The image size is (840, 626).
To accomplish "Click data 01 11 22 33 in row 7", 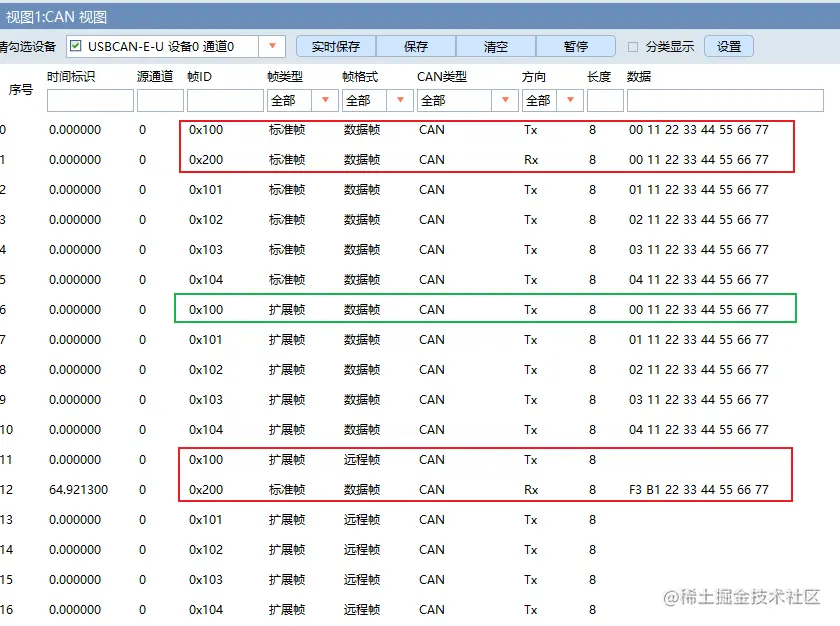I will [x=699, y=340].
